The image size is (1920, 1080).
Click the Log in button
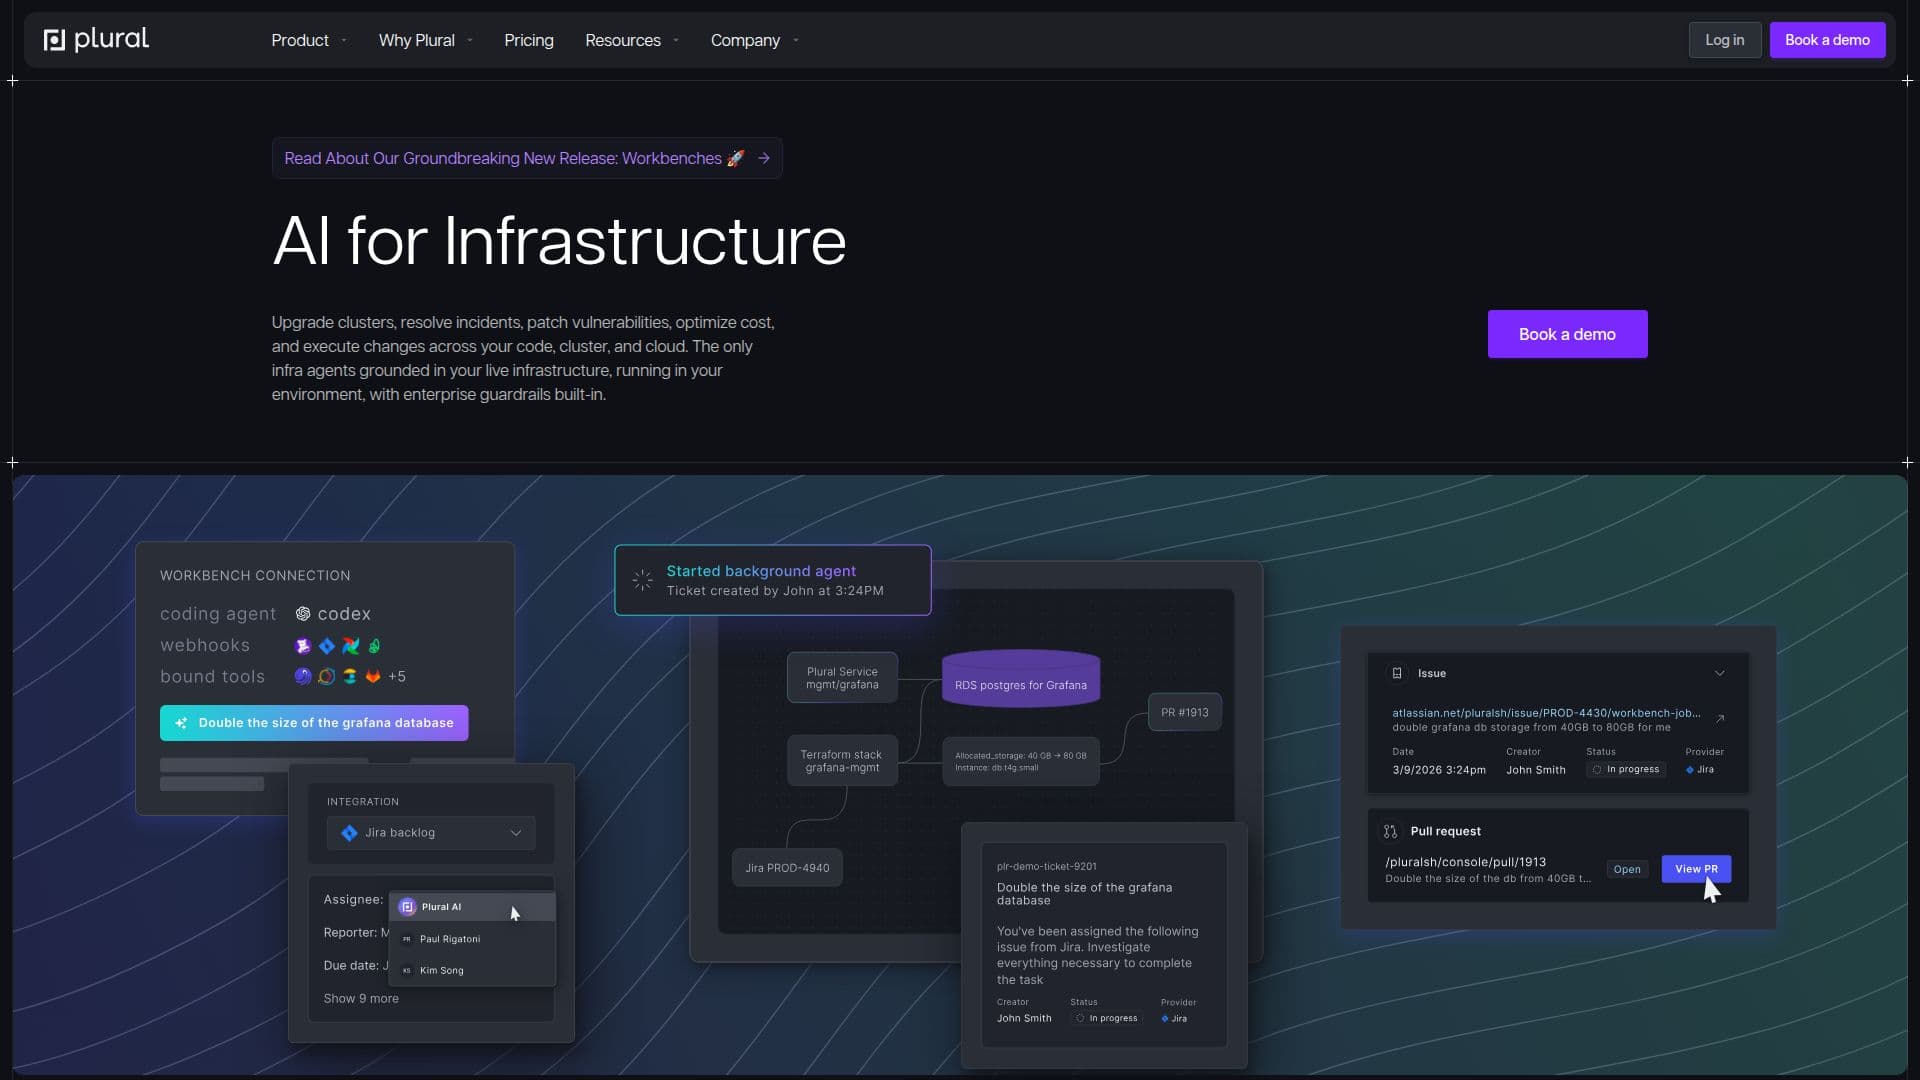click(1725, 40)
